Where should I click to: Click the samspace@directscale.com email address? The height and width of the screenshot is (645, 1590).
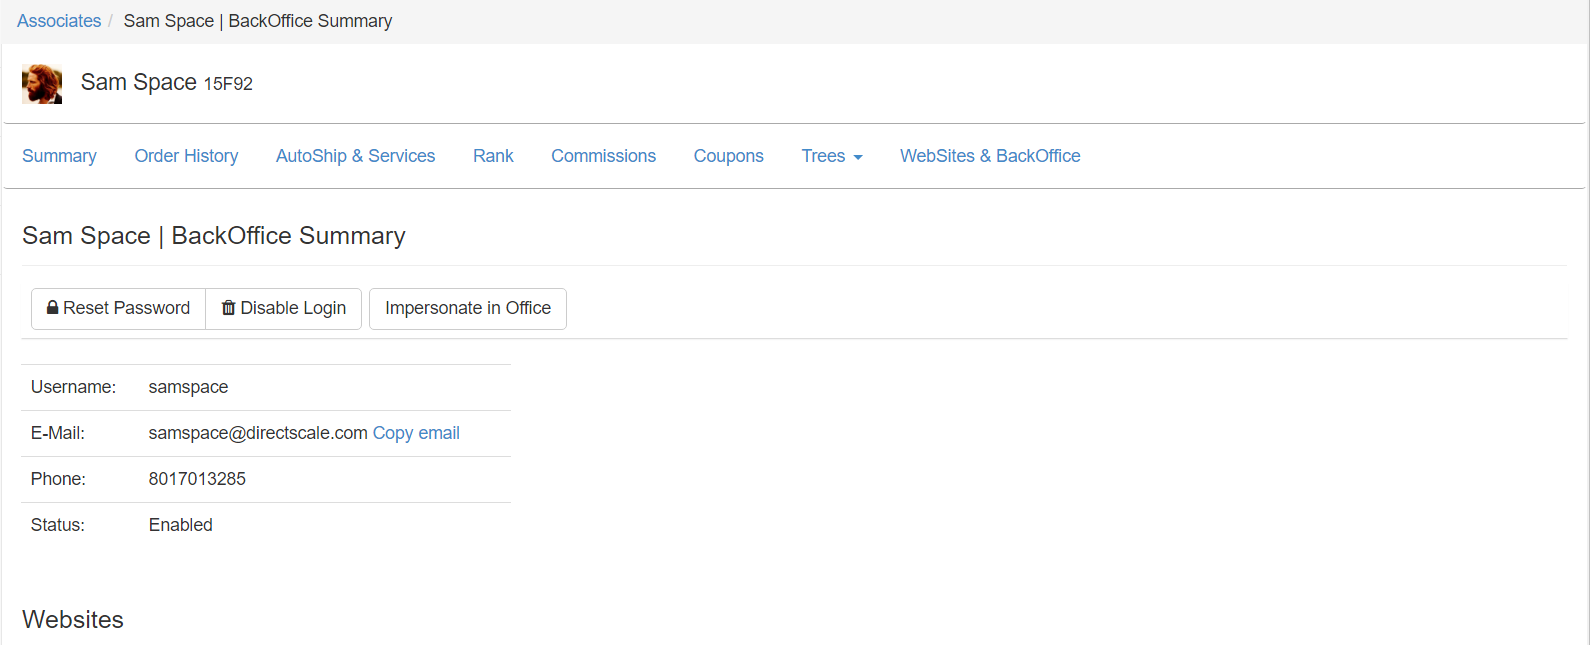[x=258, y=433]
